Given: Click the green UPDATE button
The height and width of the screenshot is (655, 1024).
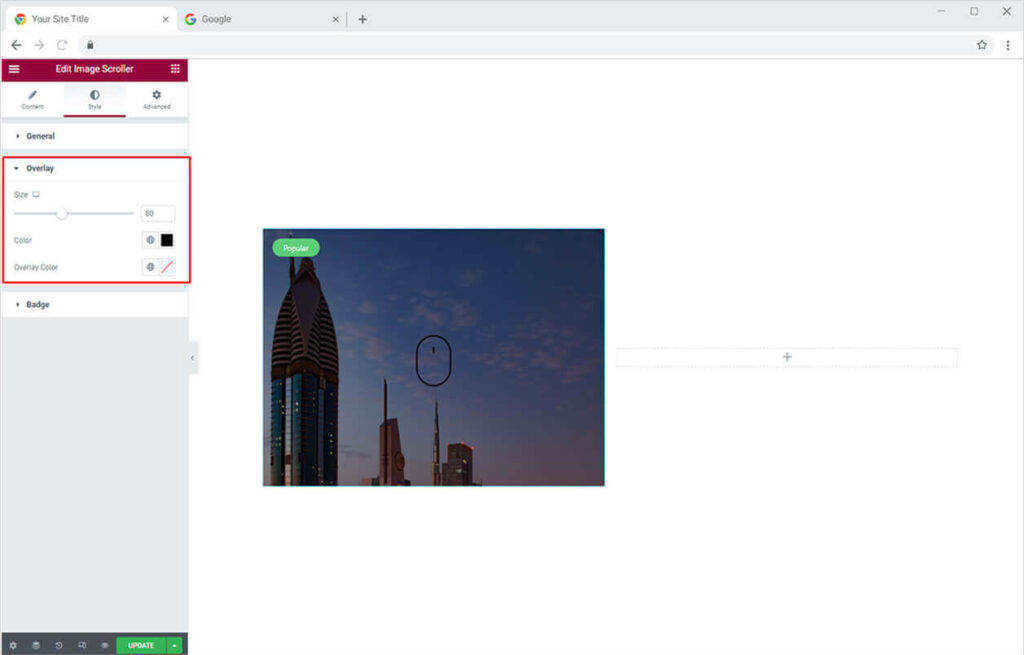Looking at the screenshot, I should click(141, 645).
